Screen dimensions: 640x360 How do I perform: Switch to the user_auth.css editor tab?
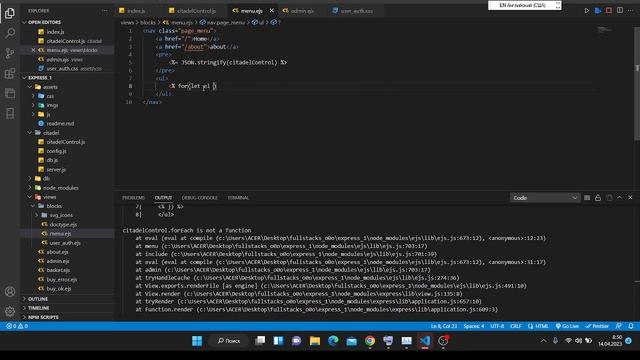click(356, 11)
